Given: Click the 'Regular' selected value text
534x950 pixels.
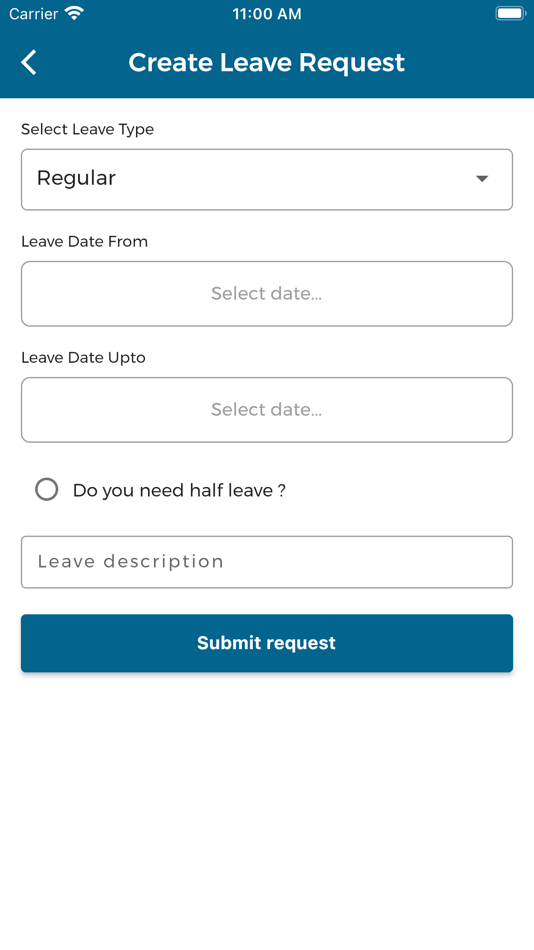Looking at the screenshot, I should 76,178.
